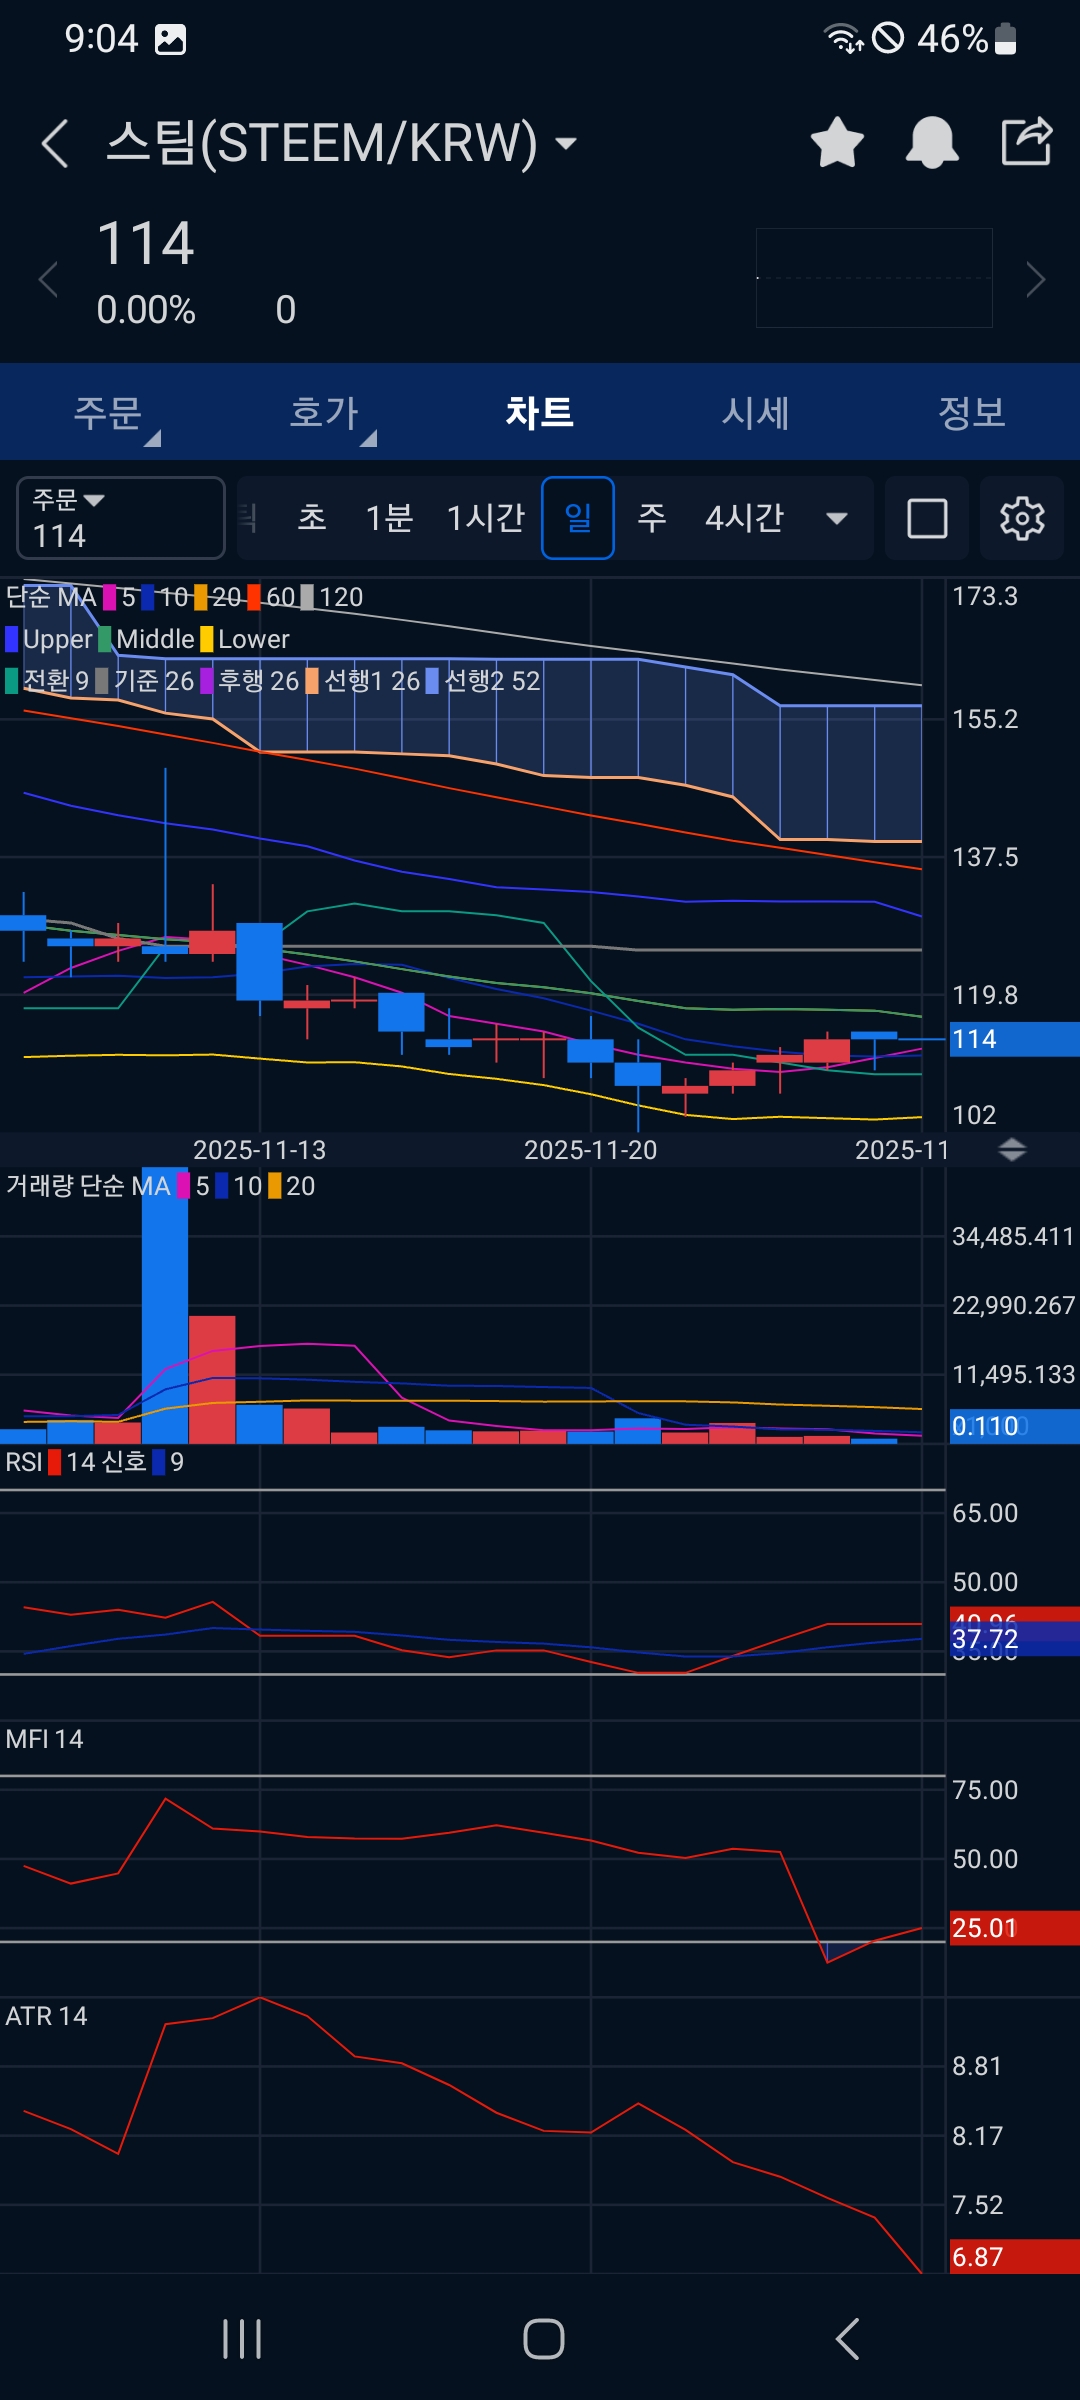Viewport: 1080px width, 2400px height.
Task: Select the 일 daily interval
Action: (578, 518)
